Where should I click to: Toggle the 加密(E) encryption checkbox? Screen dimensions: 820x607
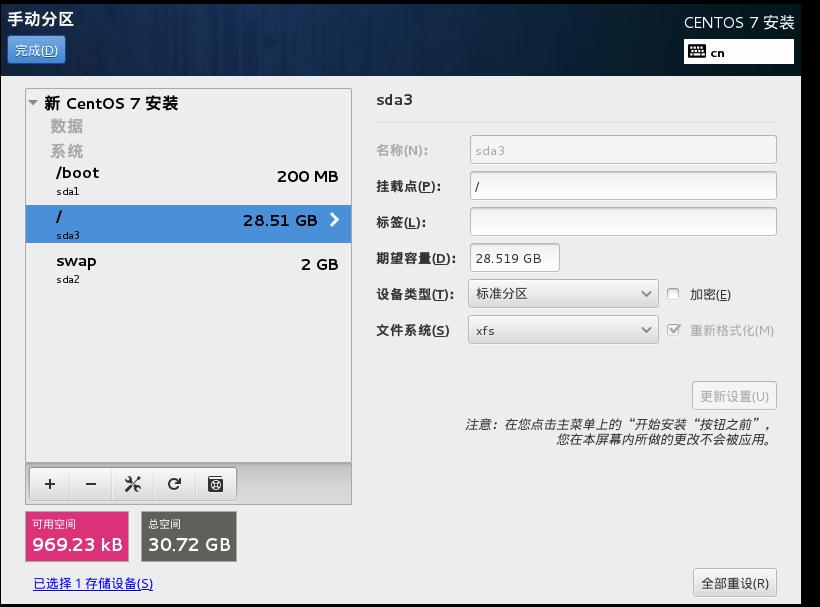(673, 294)
